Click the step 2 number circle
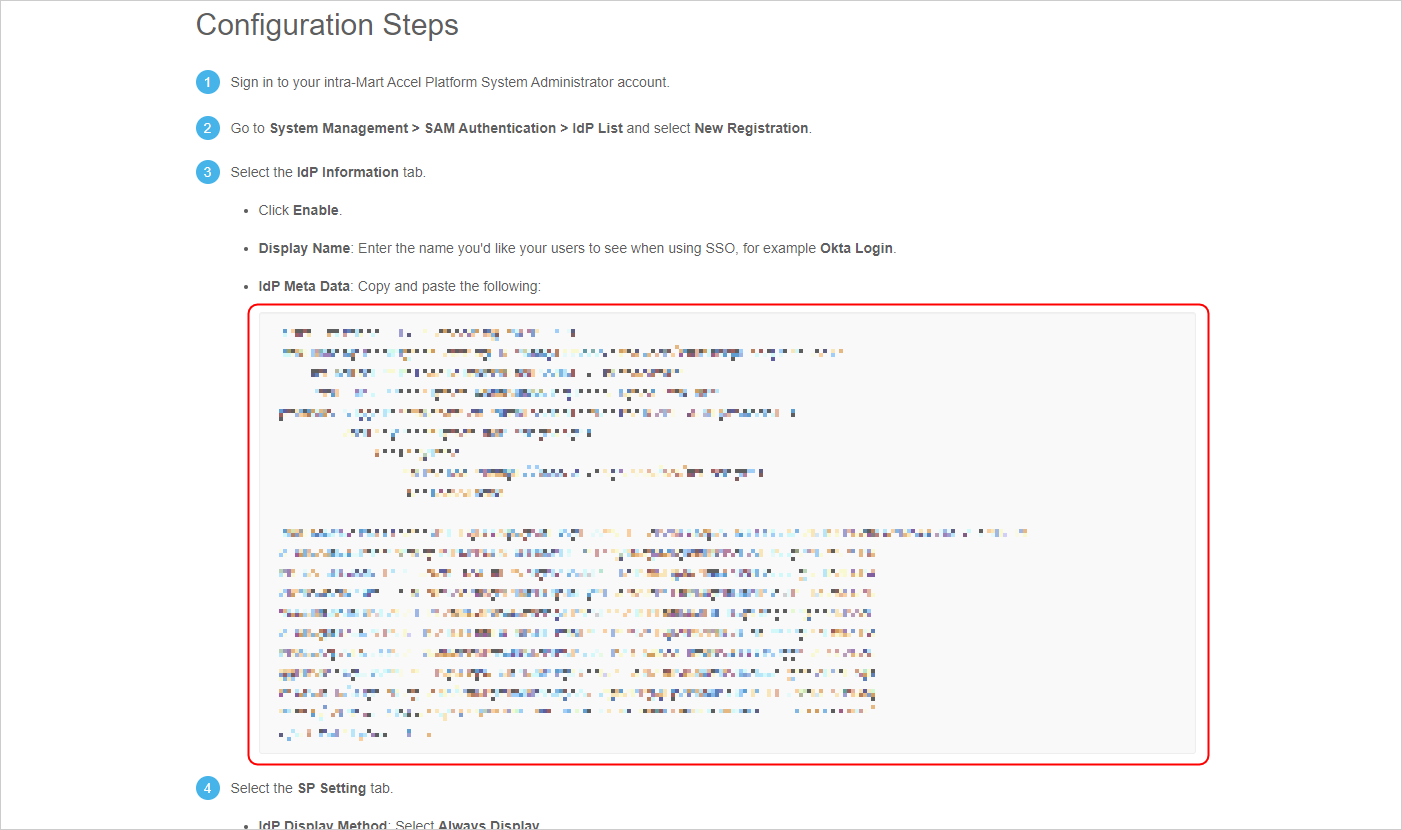The height and width of the screenshot is (830, 1402). pyautogui.click(x=207, y=128)
